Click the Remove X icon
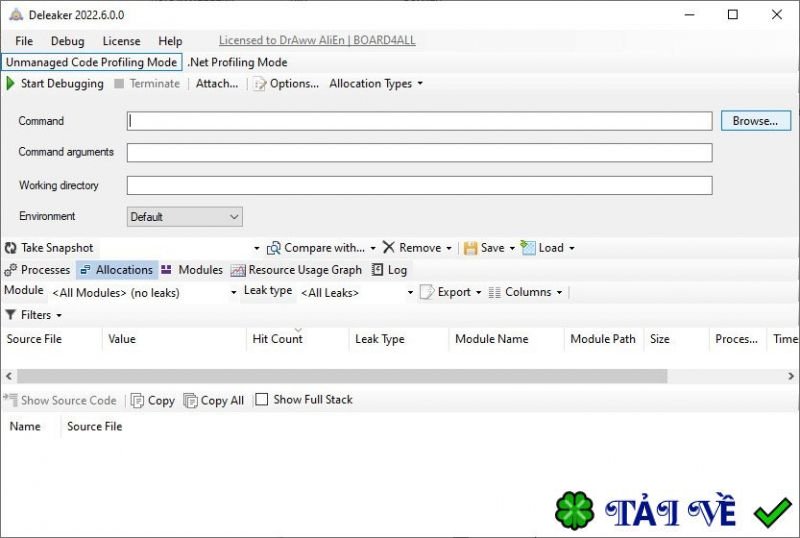This screenshot has width=800, height=538. 389,248
